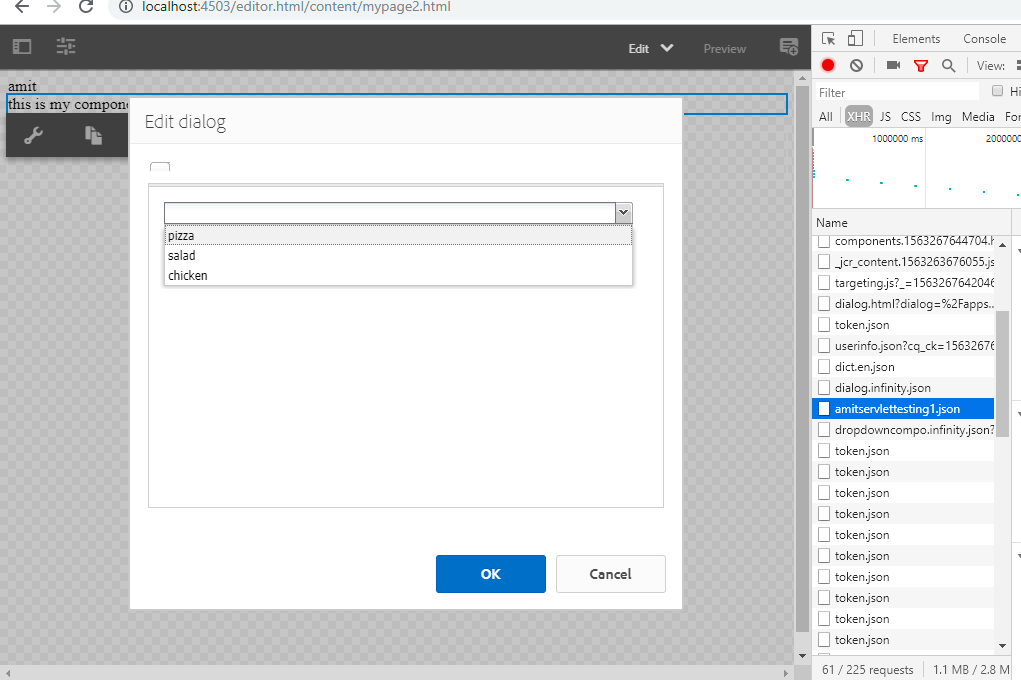Toggle the AEM side panel icon
1021x680 pixels.
[x=22, y=47]
